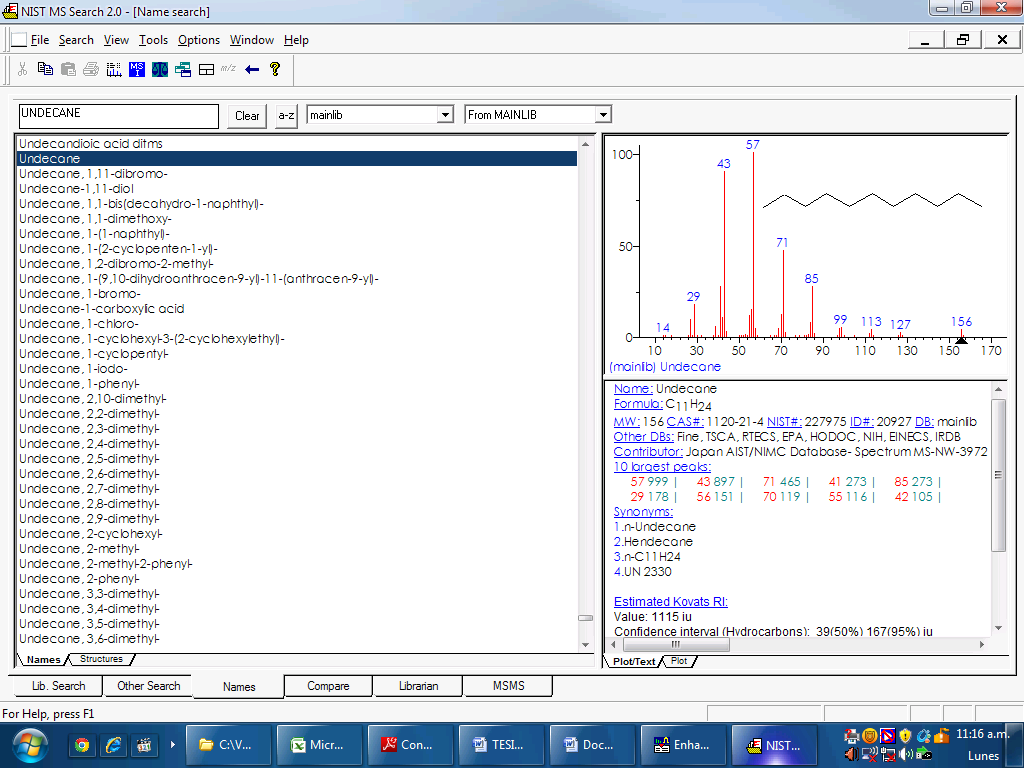The width and height of the screenshot is (1024, 768).
Task: Click the greyed-out Cut scissors icon
Action: [x=22, y=69]
